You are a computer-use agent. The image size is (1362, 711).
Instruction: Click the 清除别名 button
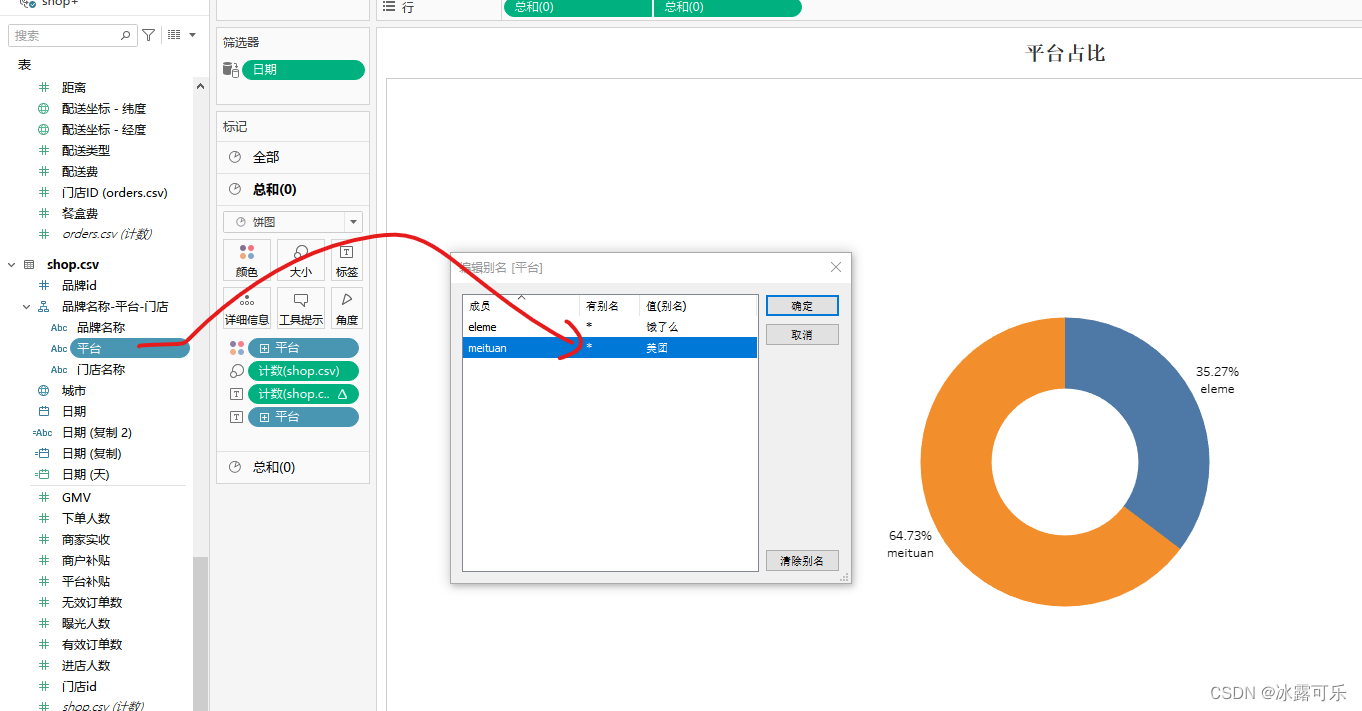click(x=802, y=561)
